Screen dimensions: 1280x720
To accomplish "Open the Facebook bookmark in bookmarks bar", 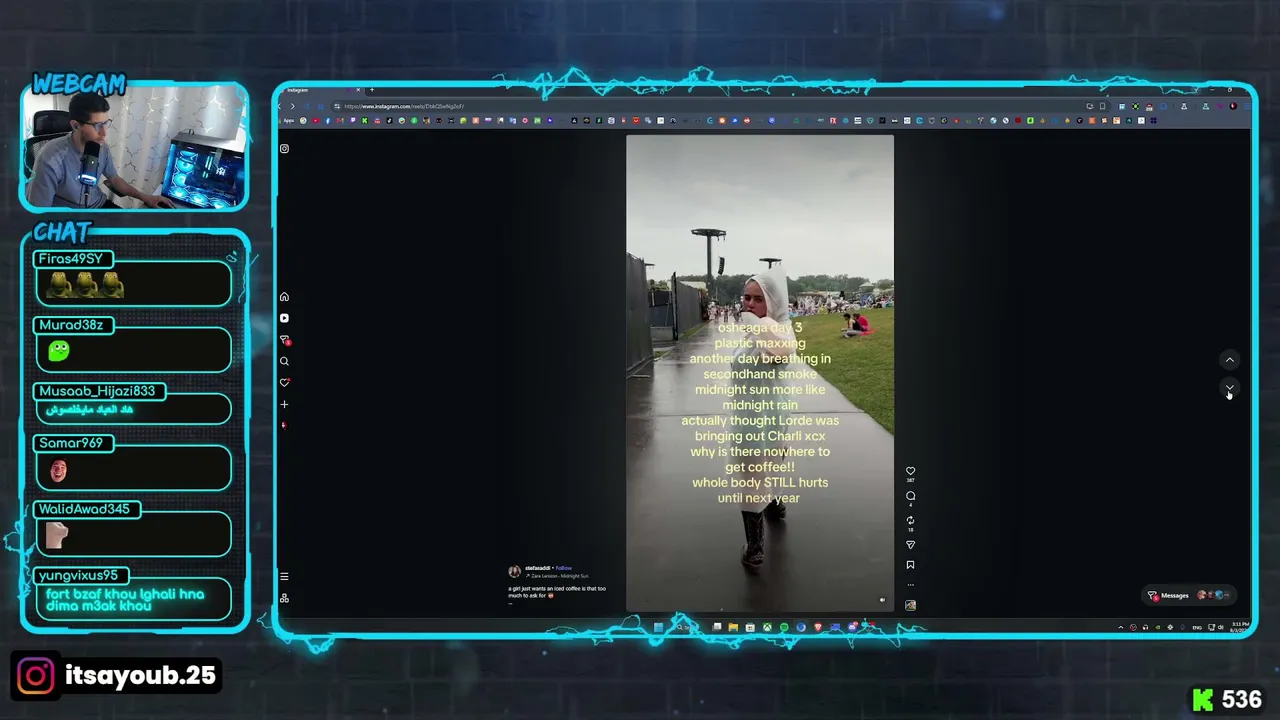I will (x=328, y=121).
